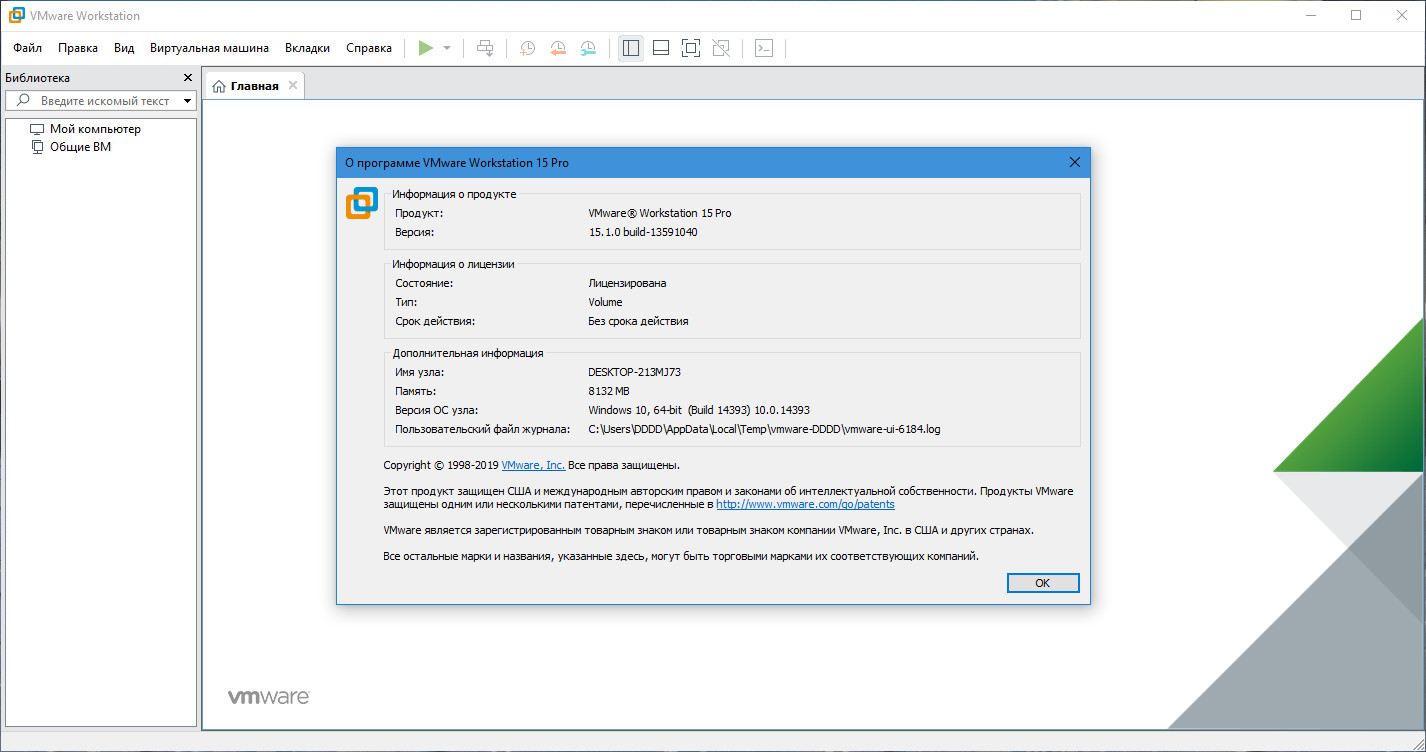
Task: Switch to Unity mode
Action: [x=721, y=47]
